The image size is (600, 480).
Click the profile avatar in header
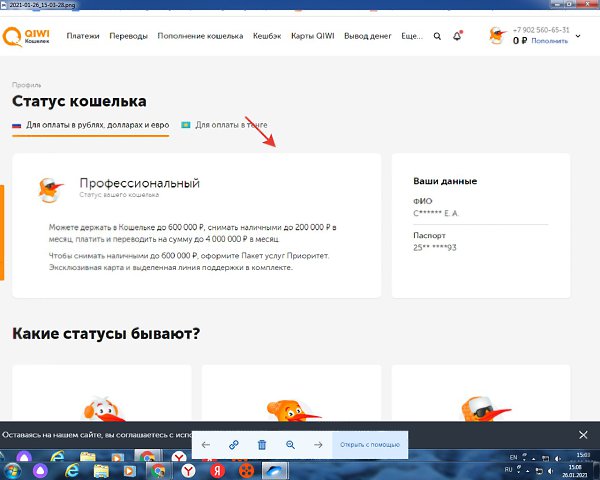(x=497, y=36)
